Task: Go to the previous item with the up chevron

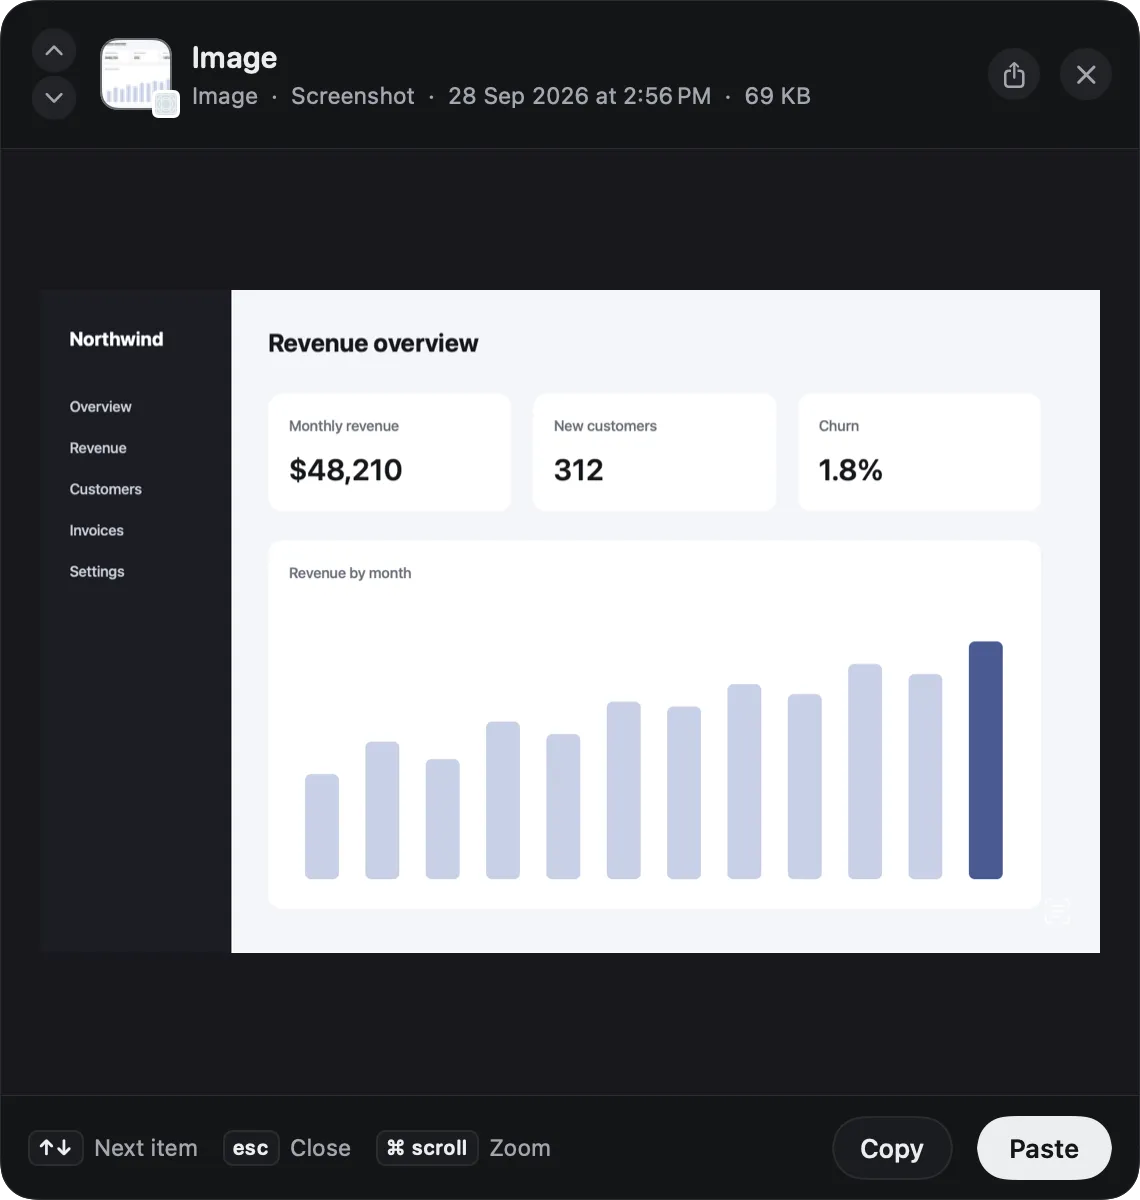Action: pos(54,50)
